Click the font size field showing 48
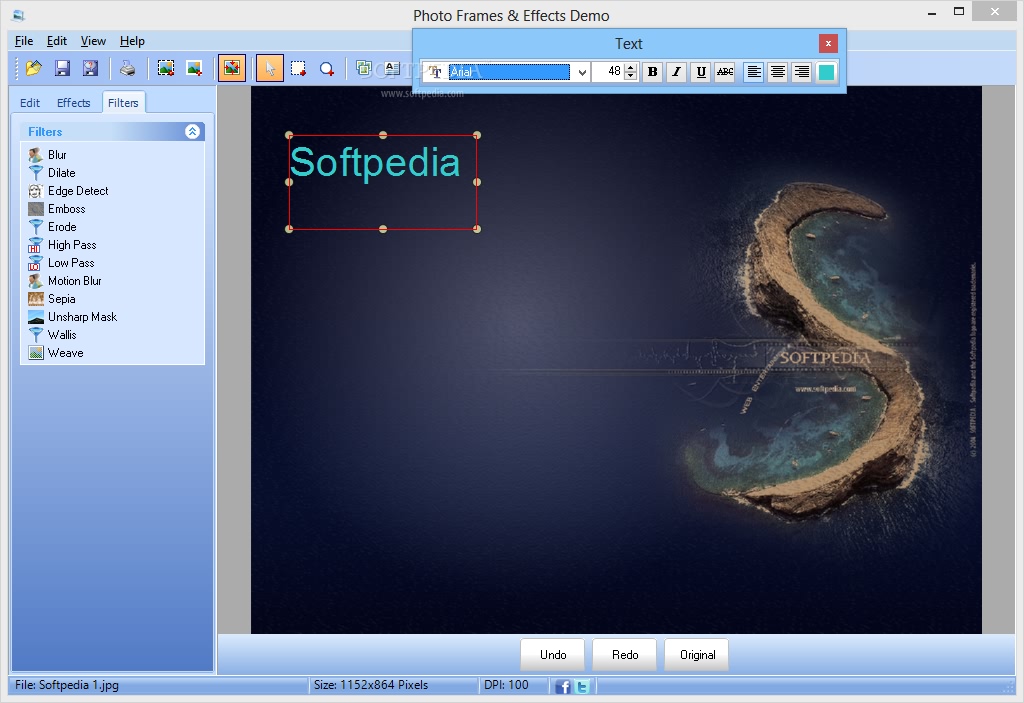 (609, 71)
